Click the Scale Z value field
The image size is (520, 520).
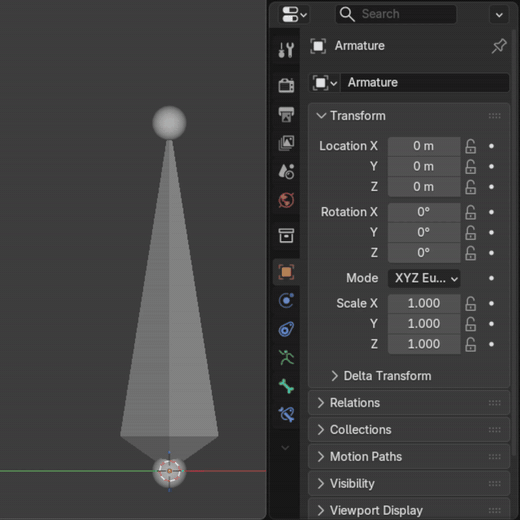click(x=424, y=344)
